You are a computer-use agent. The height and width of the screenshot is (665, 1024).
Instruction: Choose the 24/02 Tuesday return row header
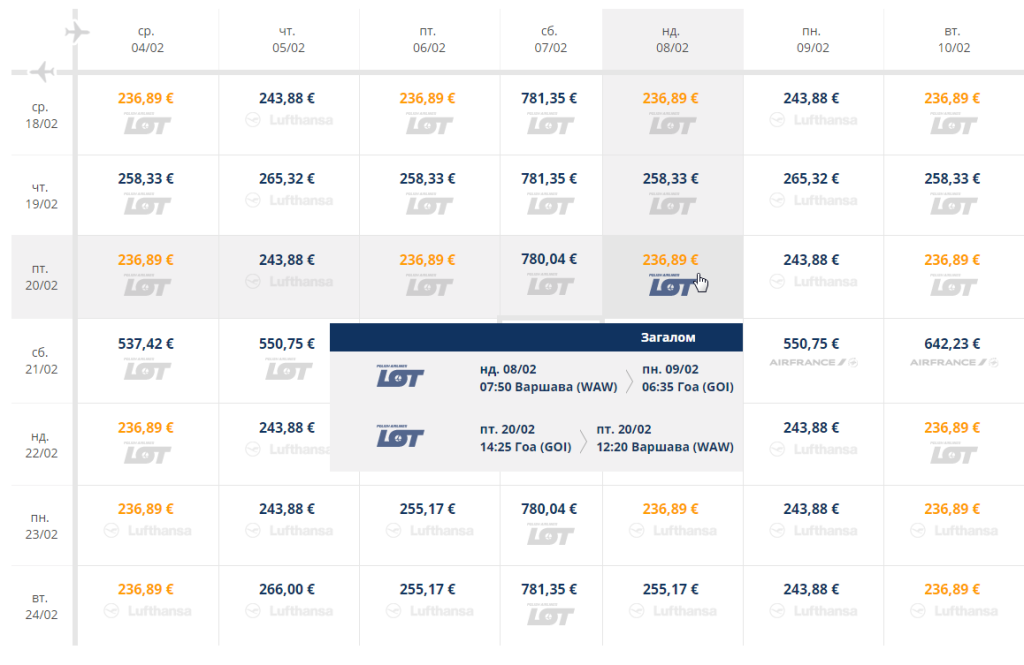[x=42, y=606]
